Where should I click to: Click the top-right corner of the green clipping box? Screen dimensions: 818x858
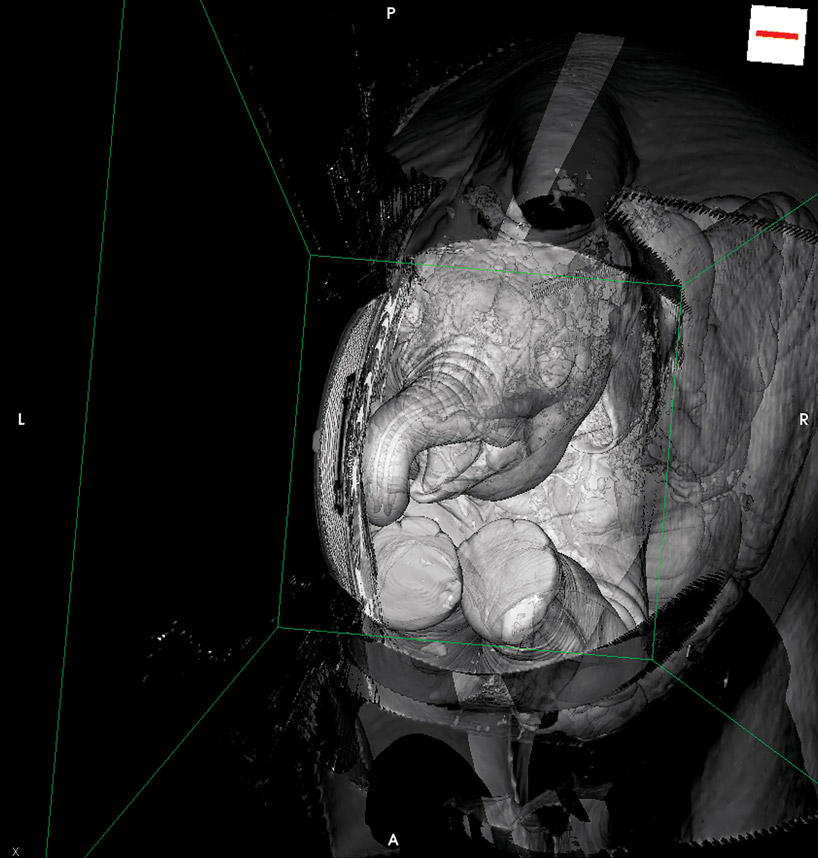tap(682, 286)
